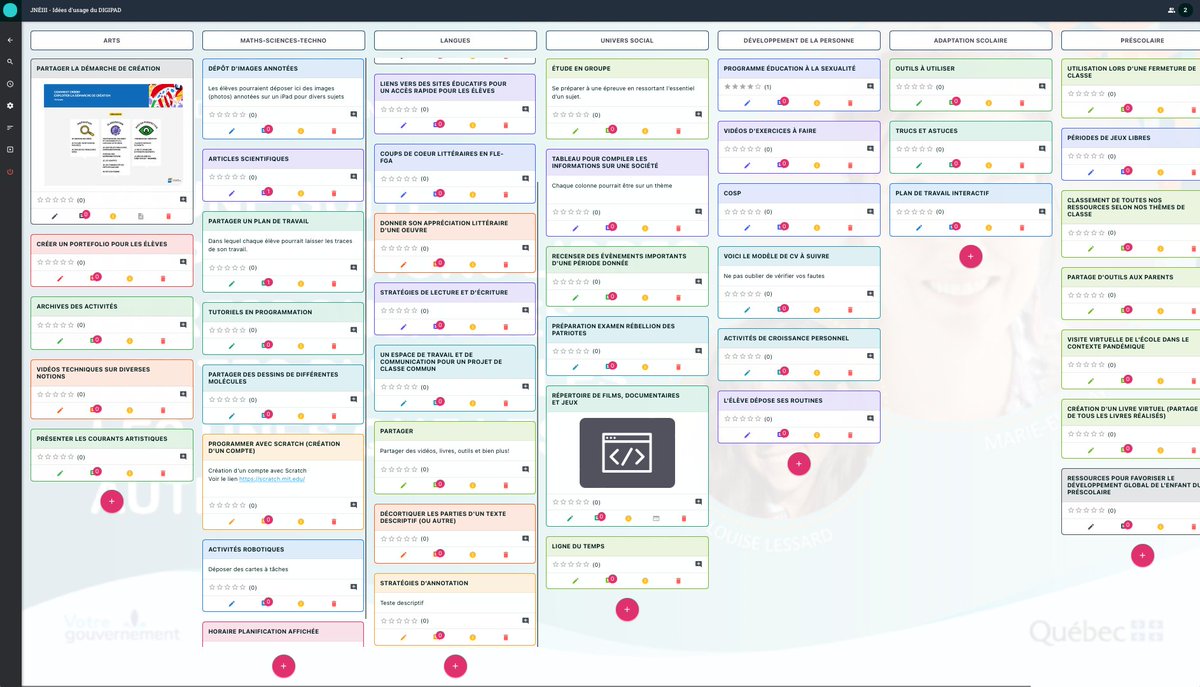Click the sort lines icon in sidebar
Viewport: 1200px width, 687px height.
coord(10,128)
